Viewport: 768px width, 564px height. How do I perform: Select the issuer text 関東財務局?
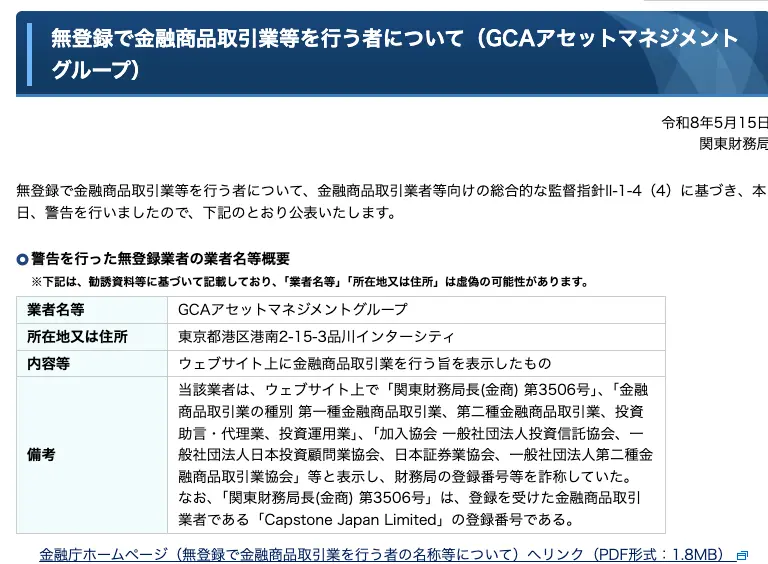tap(733, 143)
